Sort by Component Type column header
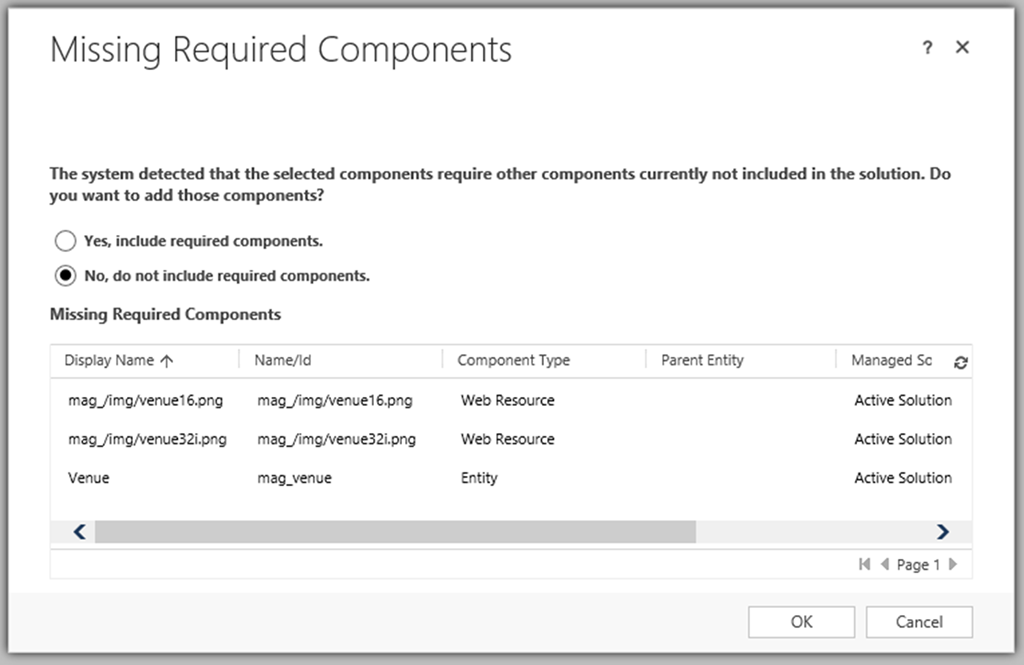 pos(513,360)
